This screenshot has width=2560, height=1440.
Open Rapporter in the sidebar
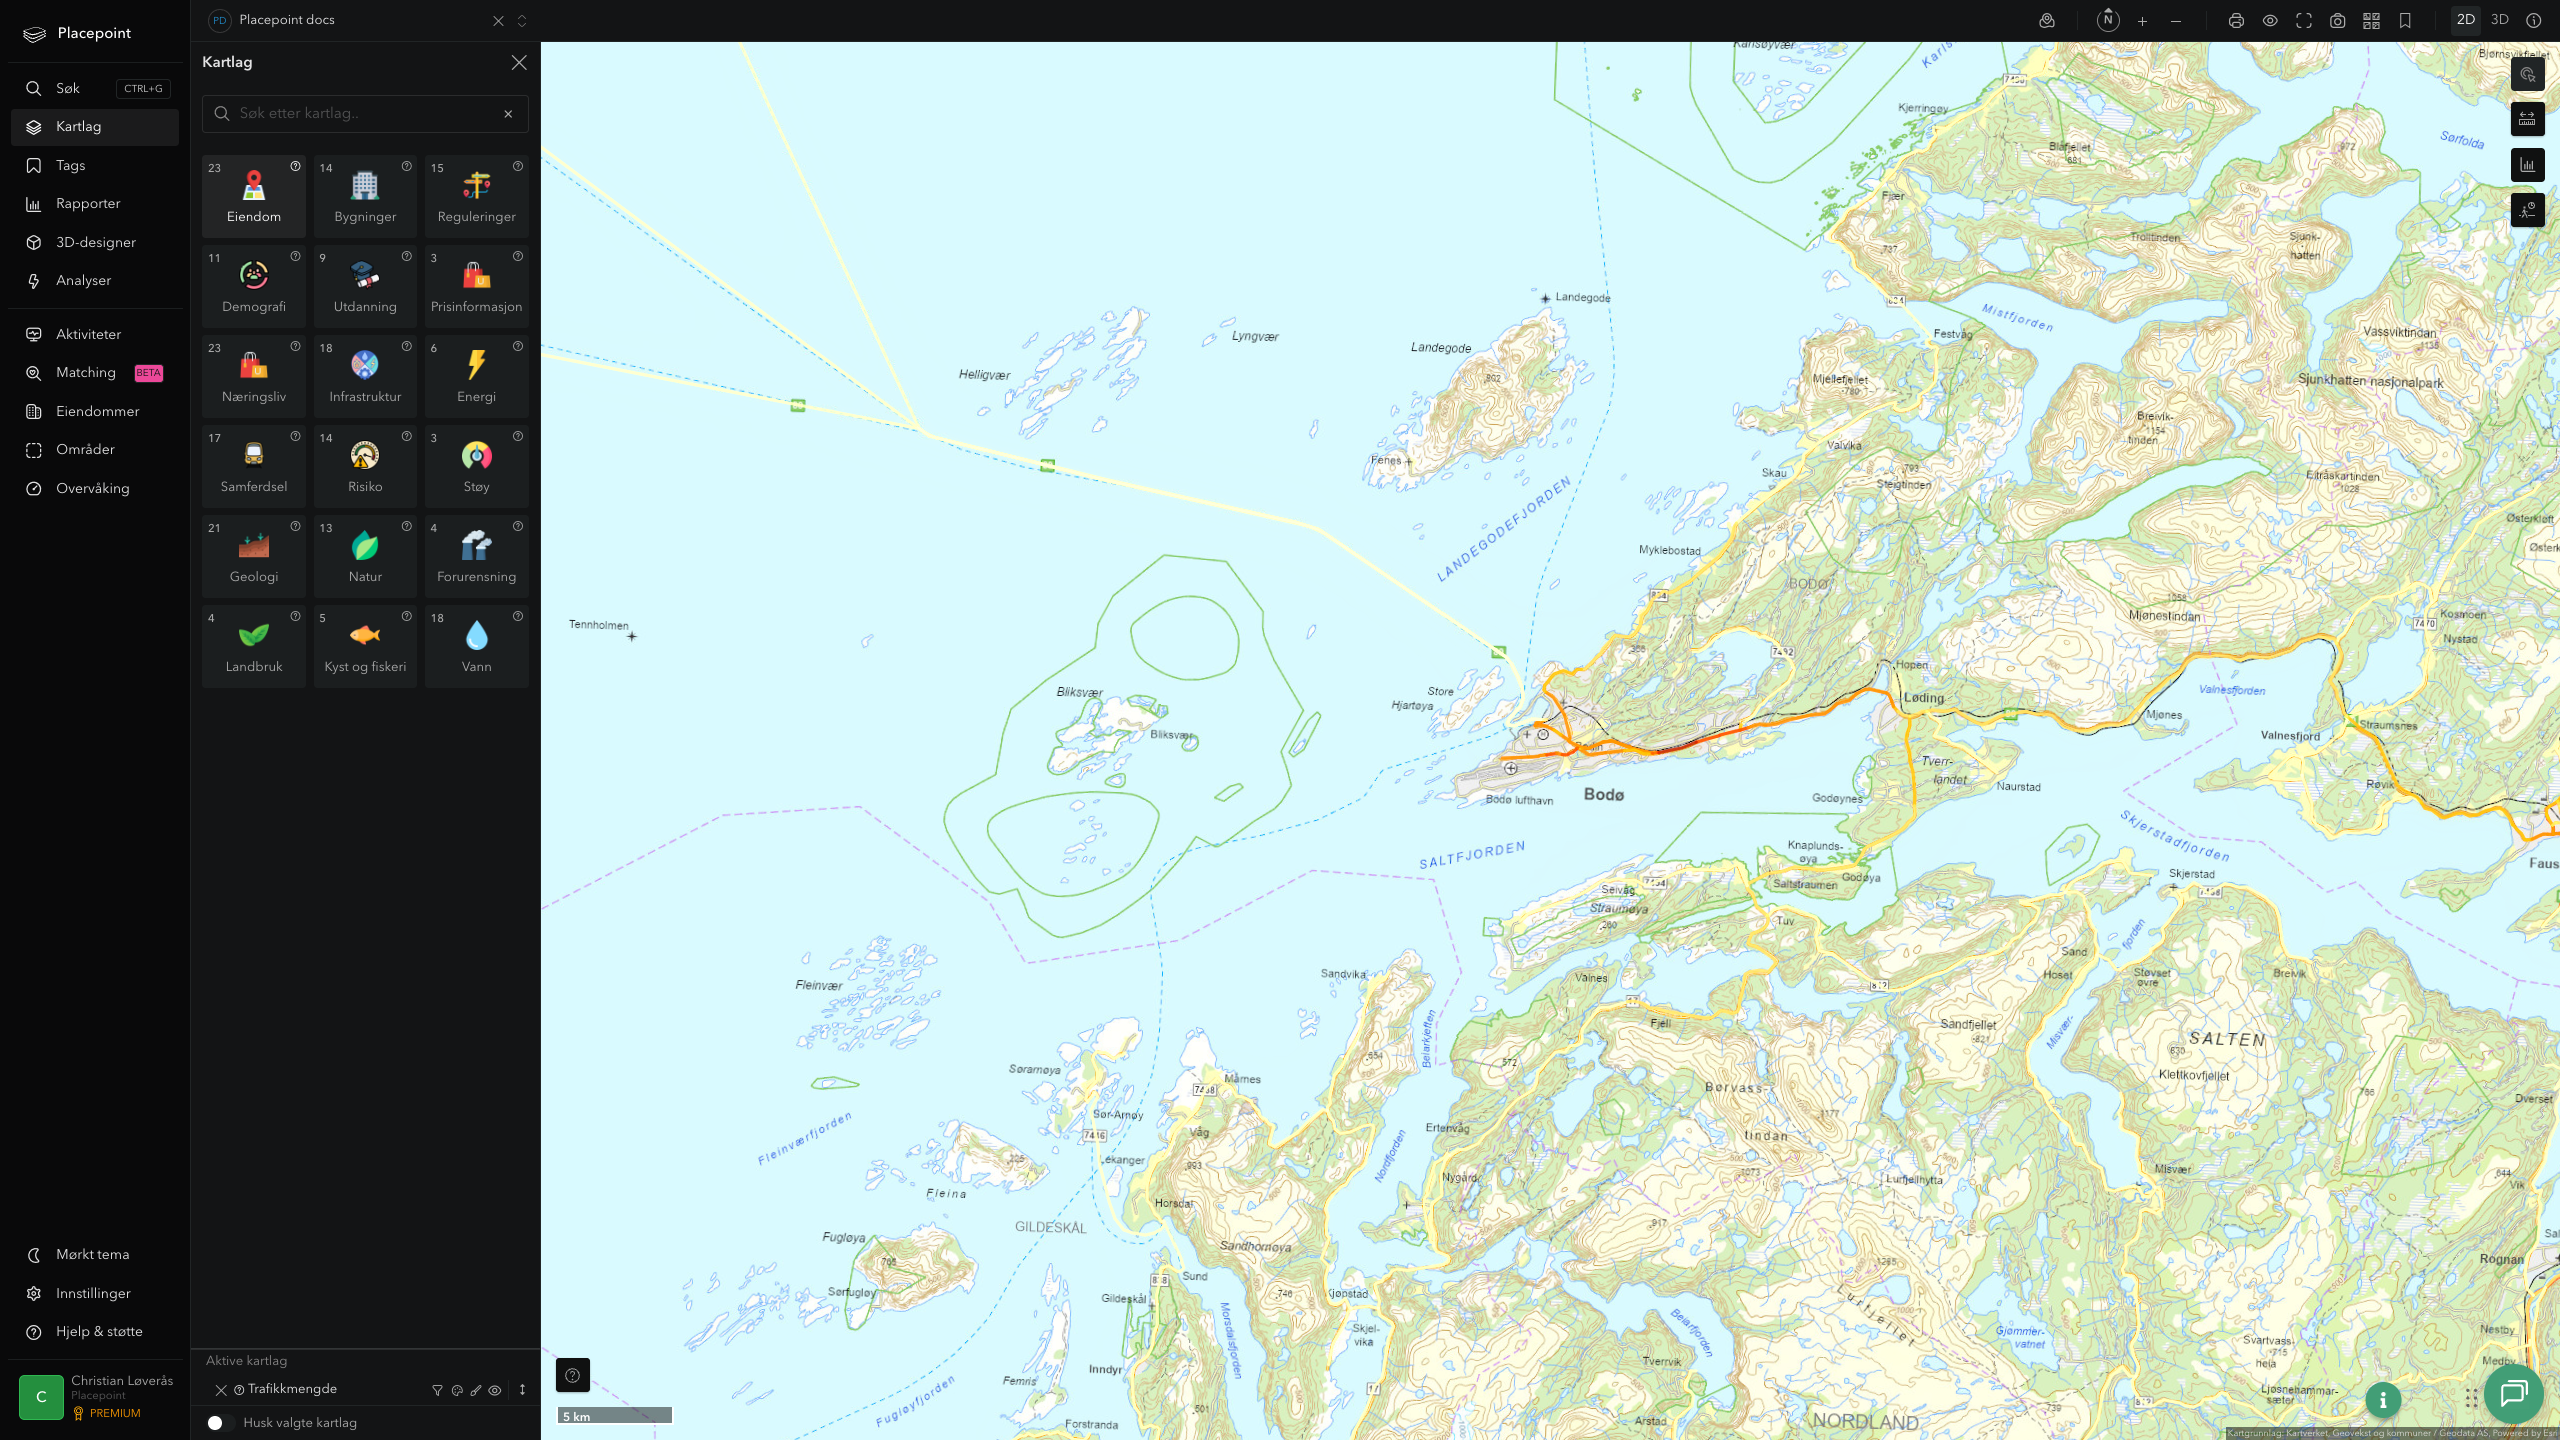coord(95,204)
